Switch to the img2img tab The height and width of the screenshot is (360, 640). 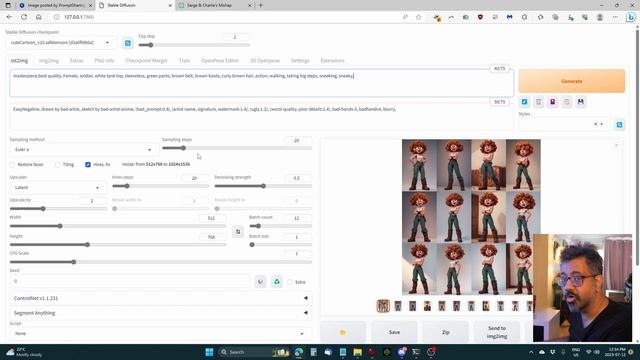point(49,60)
